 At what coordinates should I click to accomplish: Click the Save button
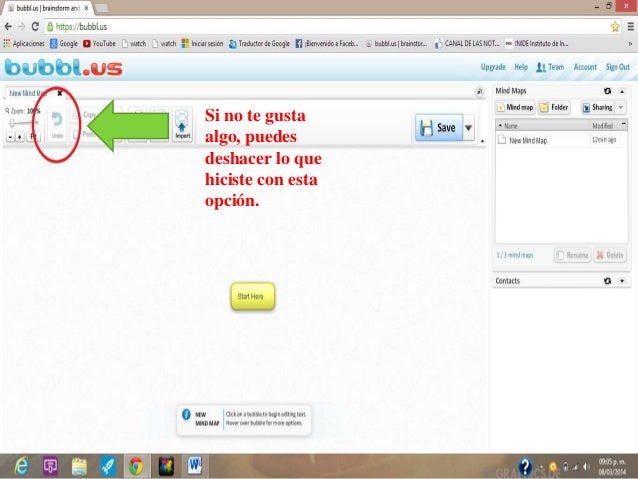coord(439,127)
